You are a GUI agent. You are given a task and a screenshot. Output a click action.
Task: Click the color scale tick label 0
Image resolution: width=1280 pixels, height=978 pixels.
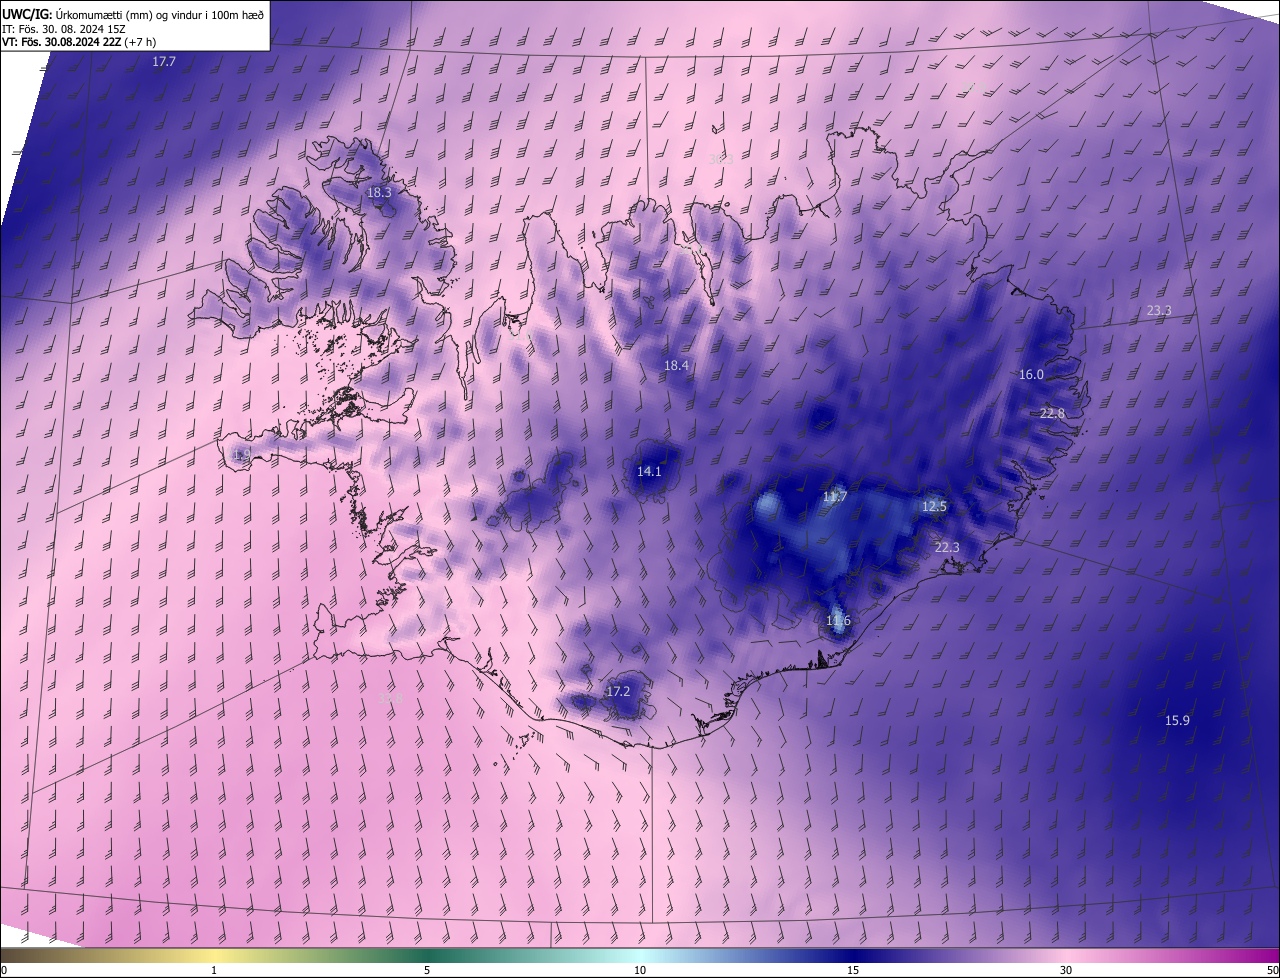[4, 971]
